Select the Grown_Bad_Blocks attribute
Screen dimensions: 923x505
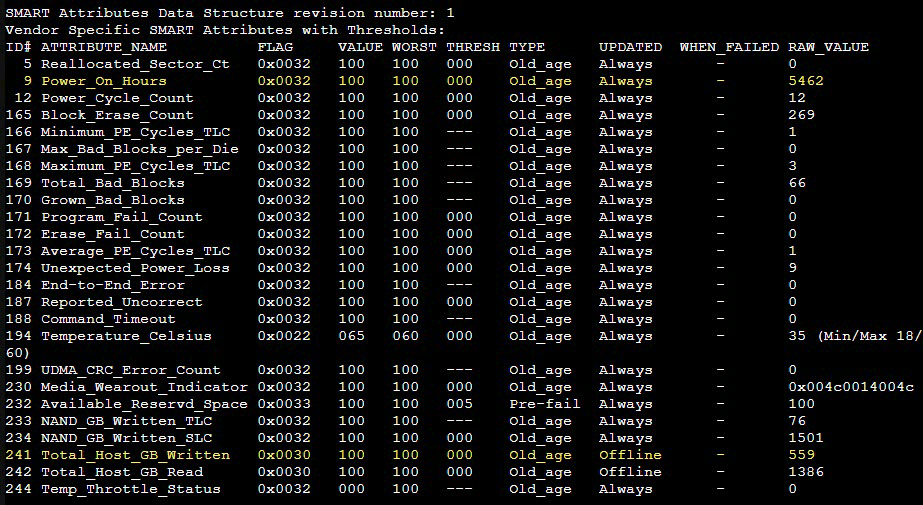[112, 201]
